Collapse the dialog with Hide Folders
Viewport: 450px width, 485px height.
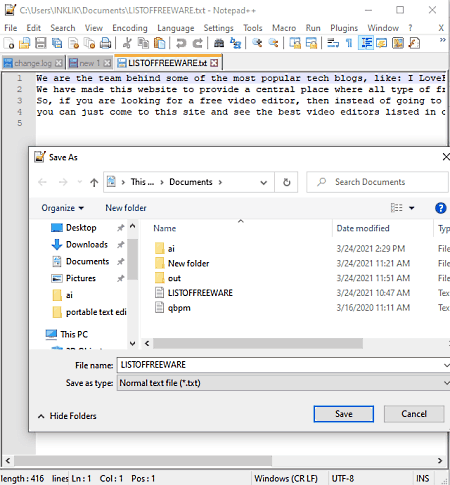pyautogui.click(x=67, y=416)
